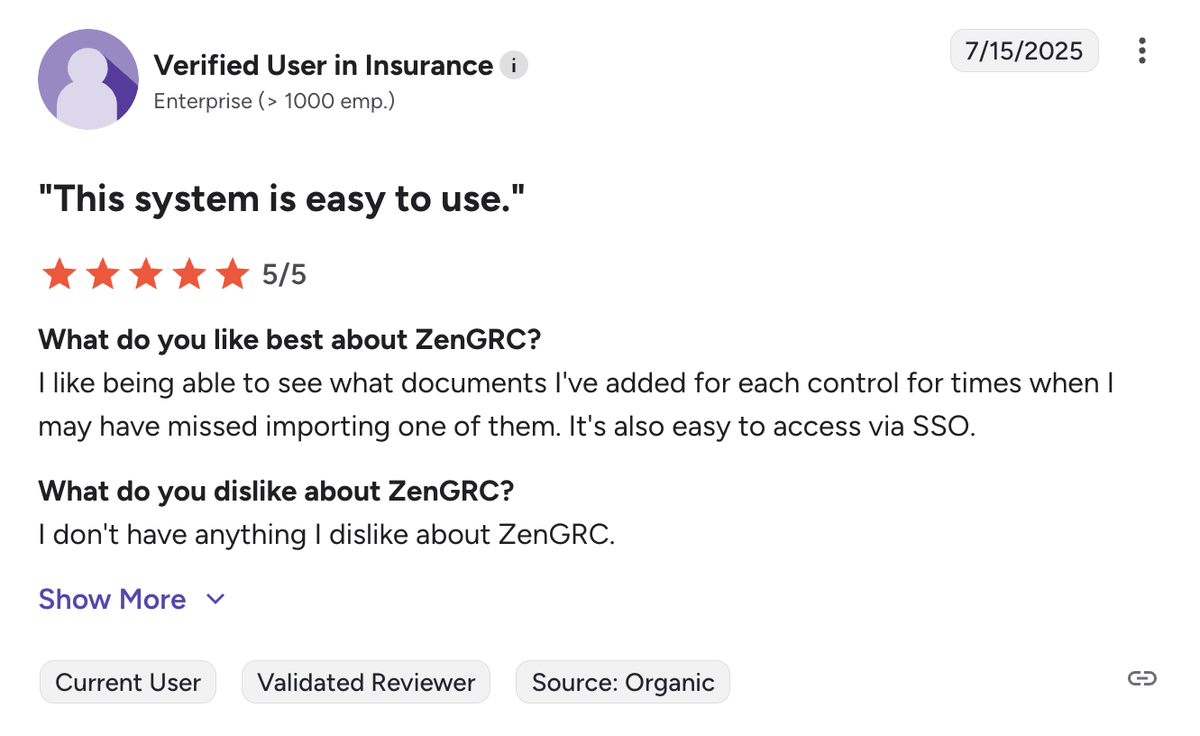Viewport: 1200px width, 736px height.
Task: Click the reviewer avatar image
Action: click(88, 79)
